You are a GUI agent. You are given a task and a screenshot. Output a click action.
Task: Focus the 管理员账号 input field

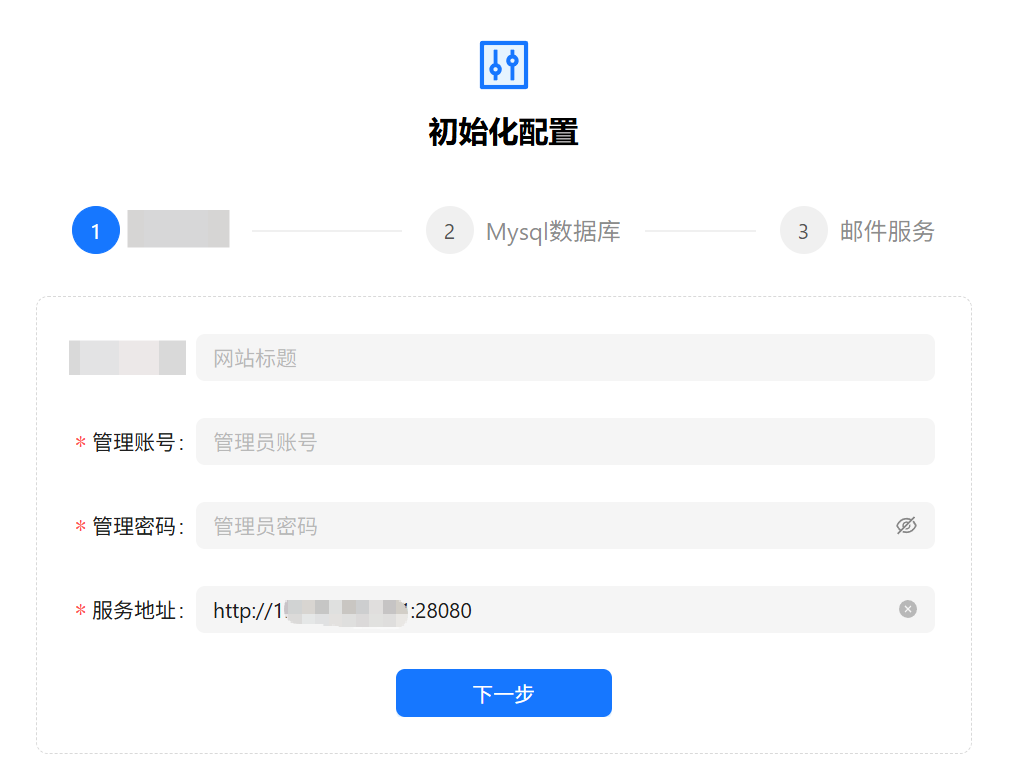[565, 442]
